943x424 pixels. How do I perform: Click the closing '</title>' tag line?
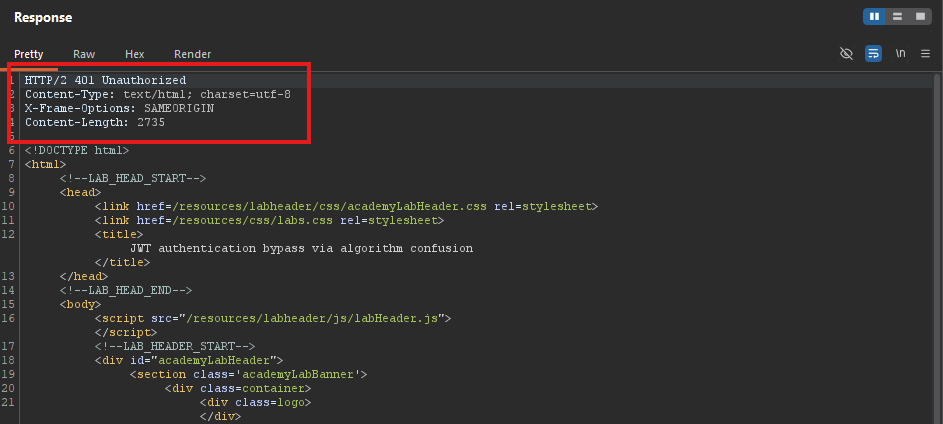tap(123, 262)
